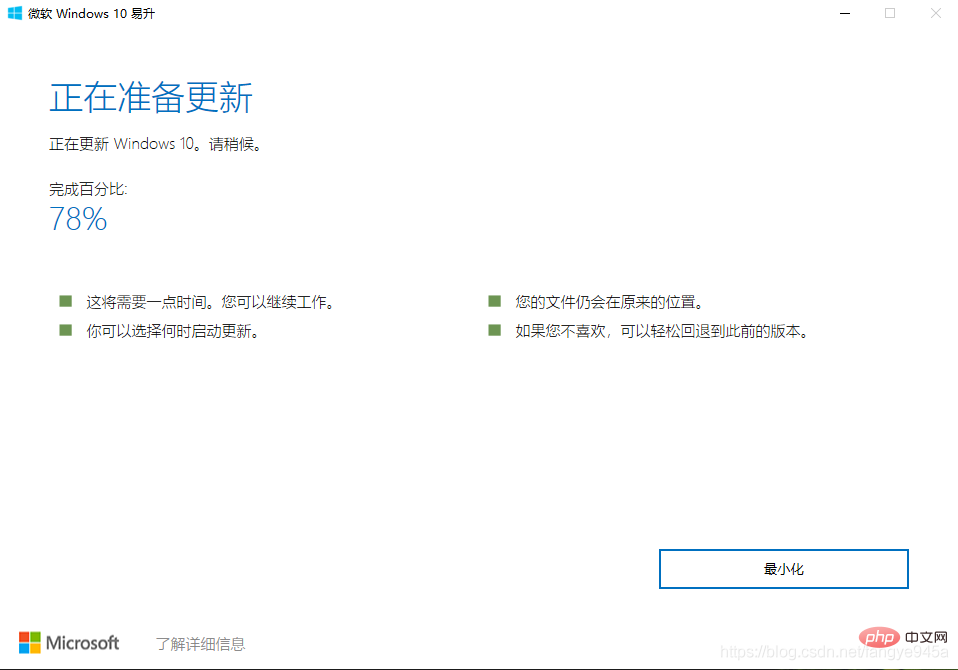Open the 了解详细信息 link
958x670 pixels.
200,644
